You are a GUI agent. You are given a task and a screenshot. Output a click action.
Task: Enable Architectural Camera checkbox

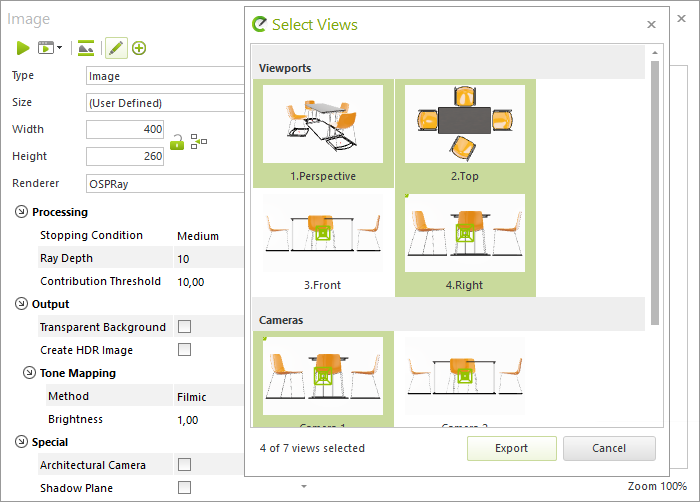point(184,464)
